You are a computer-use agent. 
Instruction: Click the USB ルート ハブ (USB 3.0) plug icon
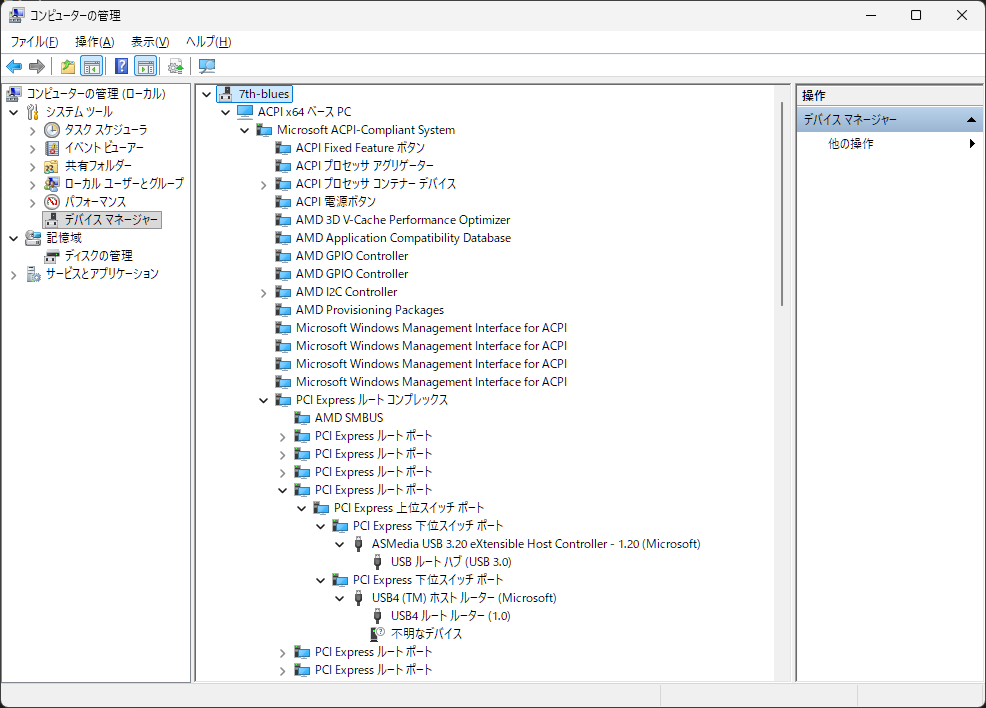pyautogui.click(x=377, y=561)
